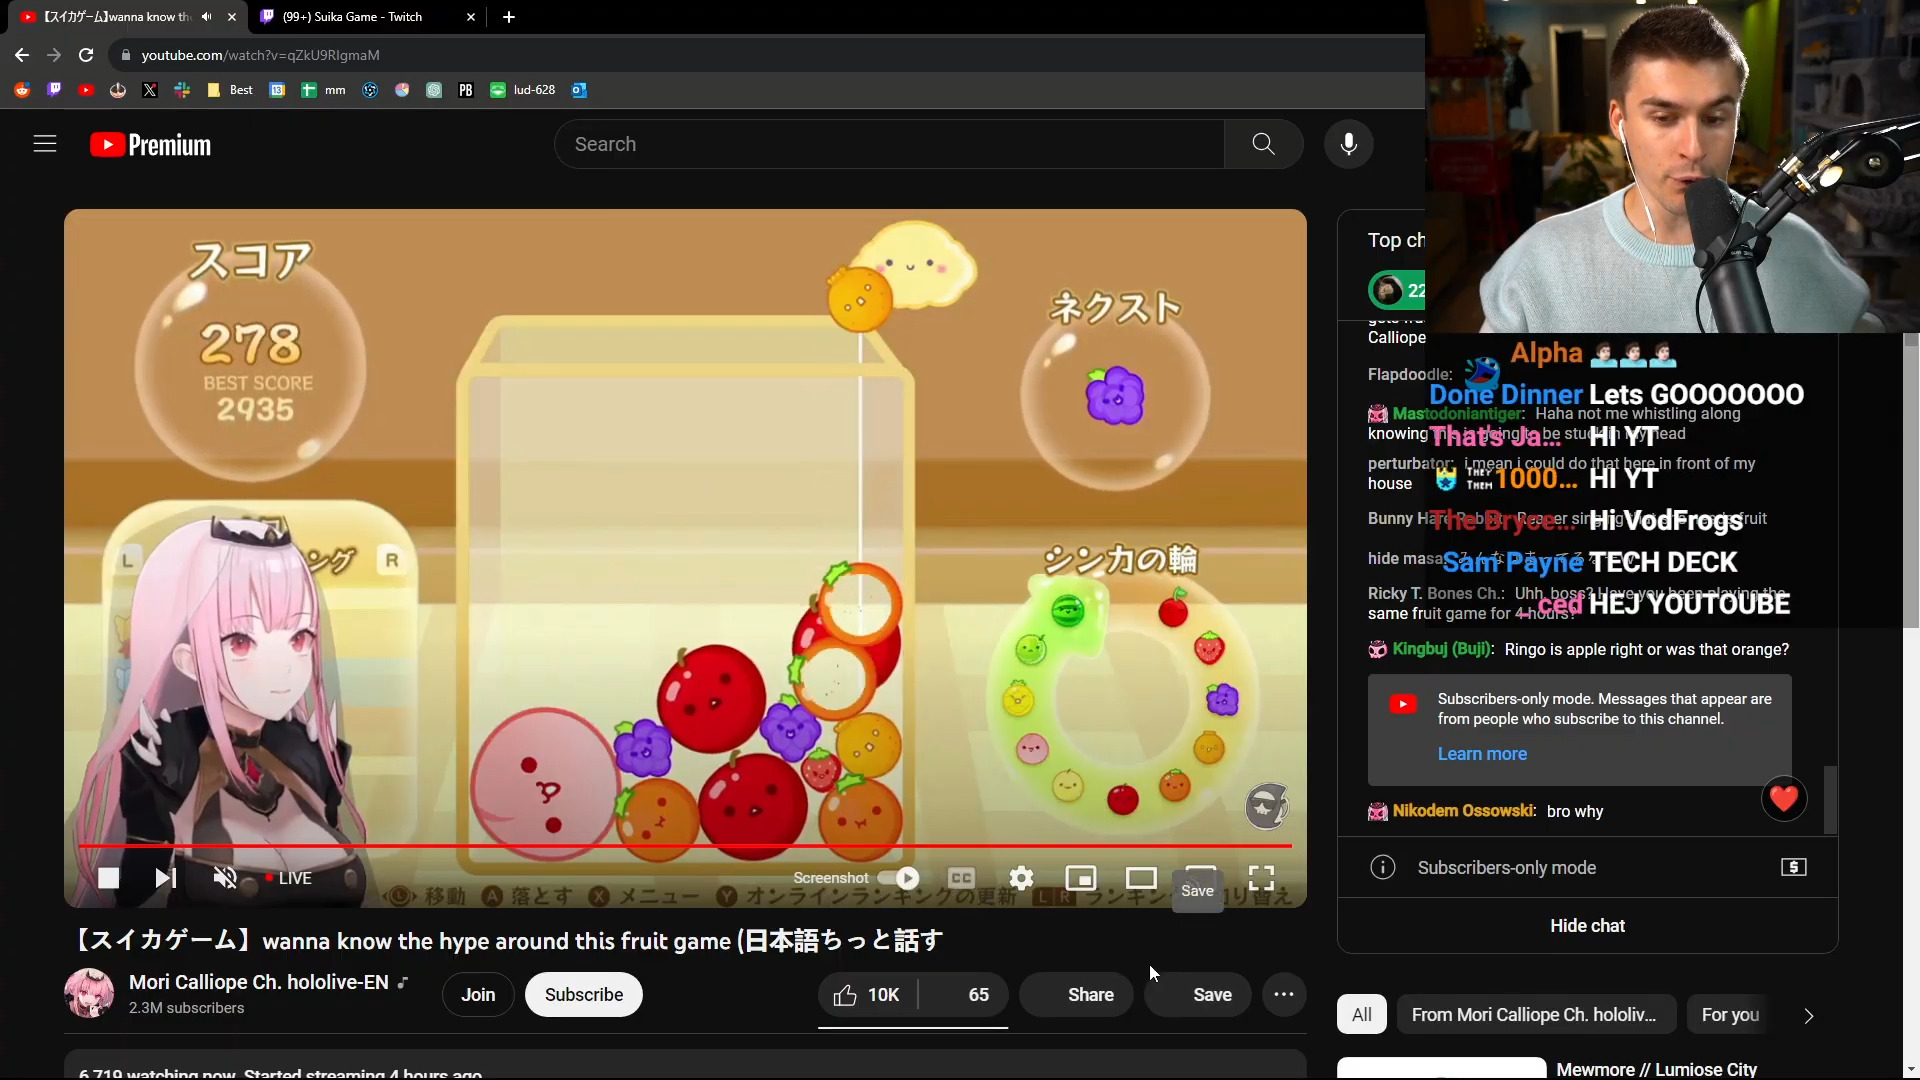This screenshot has width=1920, height=1080.
Task: Select the All filter chip
Action: pyautogui.click(x=1362, y=1015)
